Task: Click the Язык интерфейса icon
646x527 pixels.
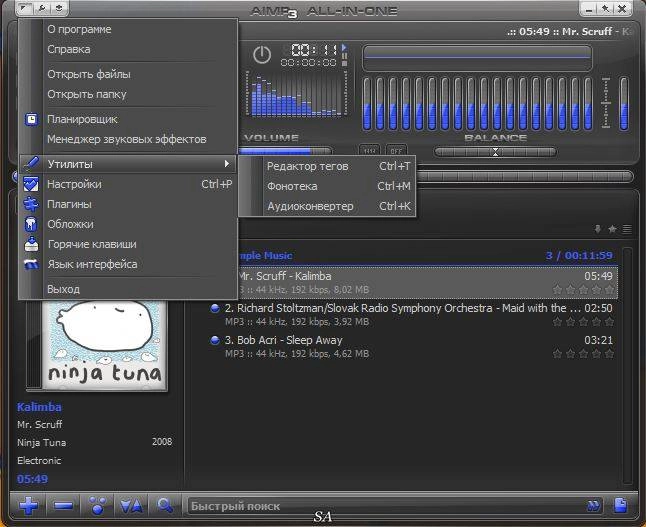Action: [x=31, y=264]
